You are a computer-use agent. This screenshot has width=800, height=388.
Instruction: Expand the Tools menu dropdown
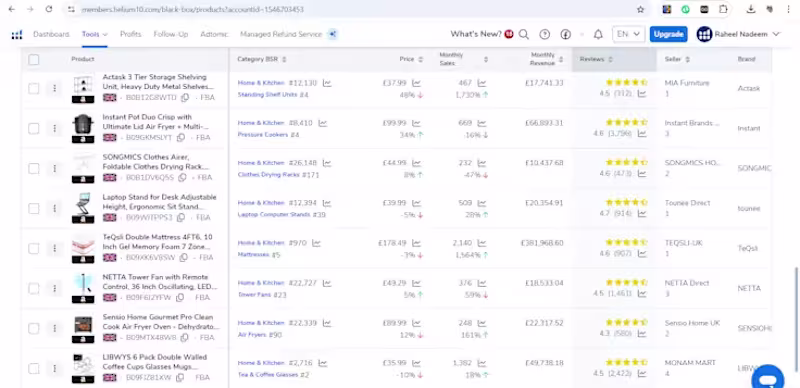click(x=94, y=34)
